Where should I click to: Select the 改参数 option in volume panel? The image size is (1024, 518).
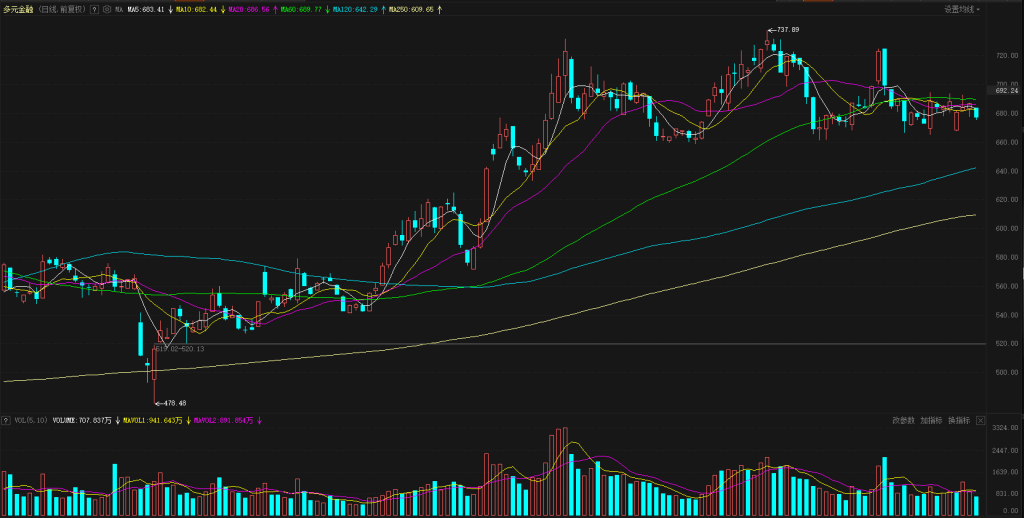pos(904,421)
